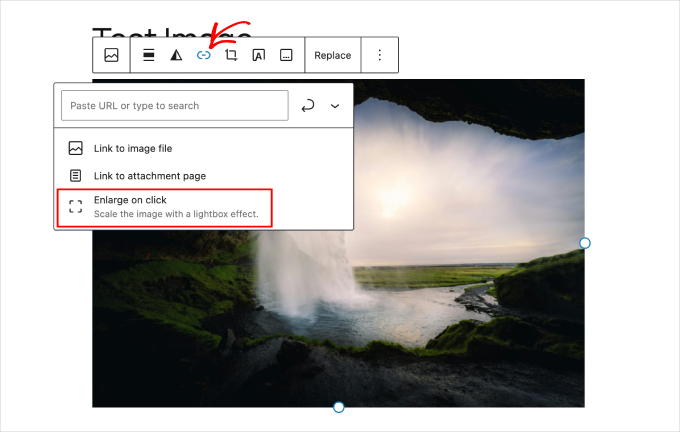Add text over image icon

pyautogui.click(x=258, y=56)
